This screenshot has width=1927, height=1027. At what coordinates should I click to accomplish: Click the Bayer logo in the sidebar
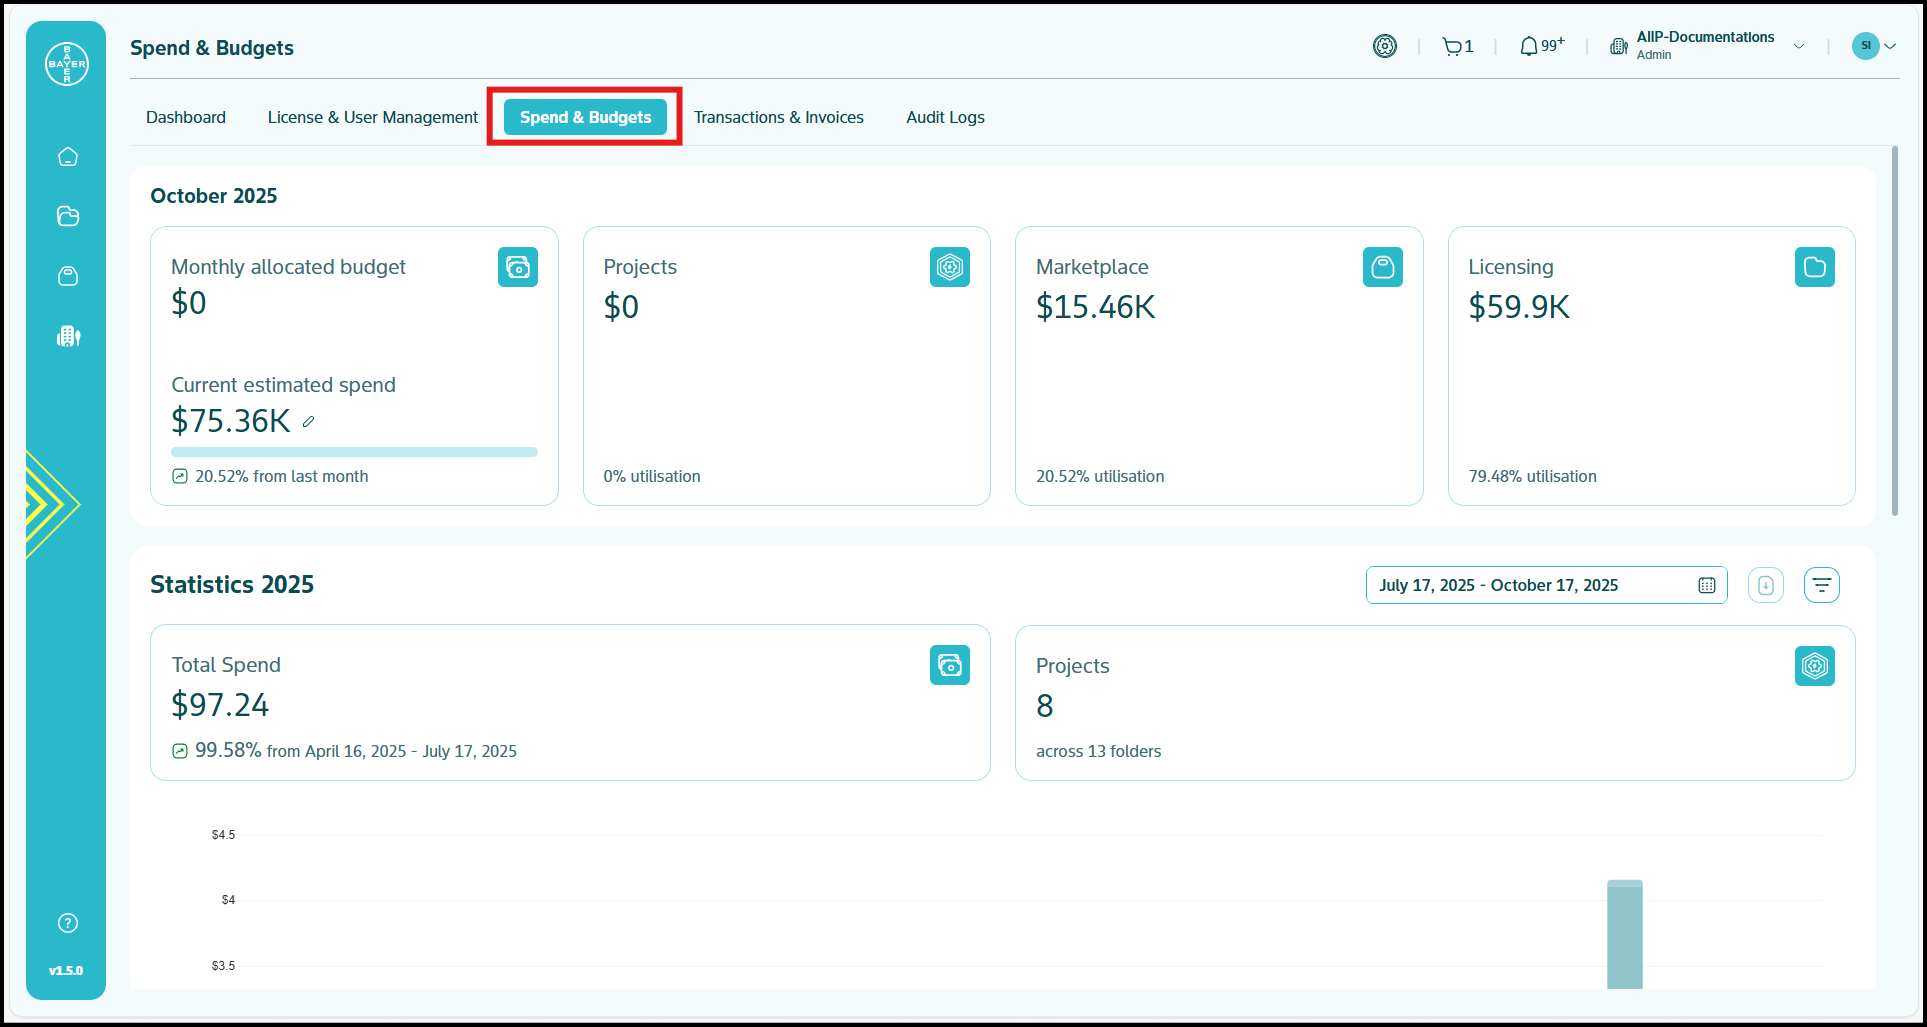[x=67, y=64]
